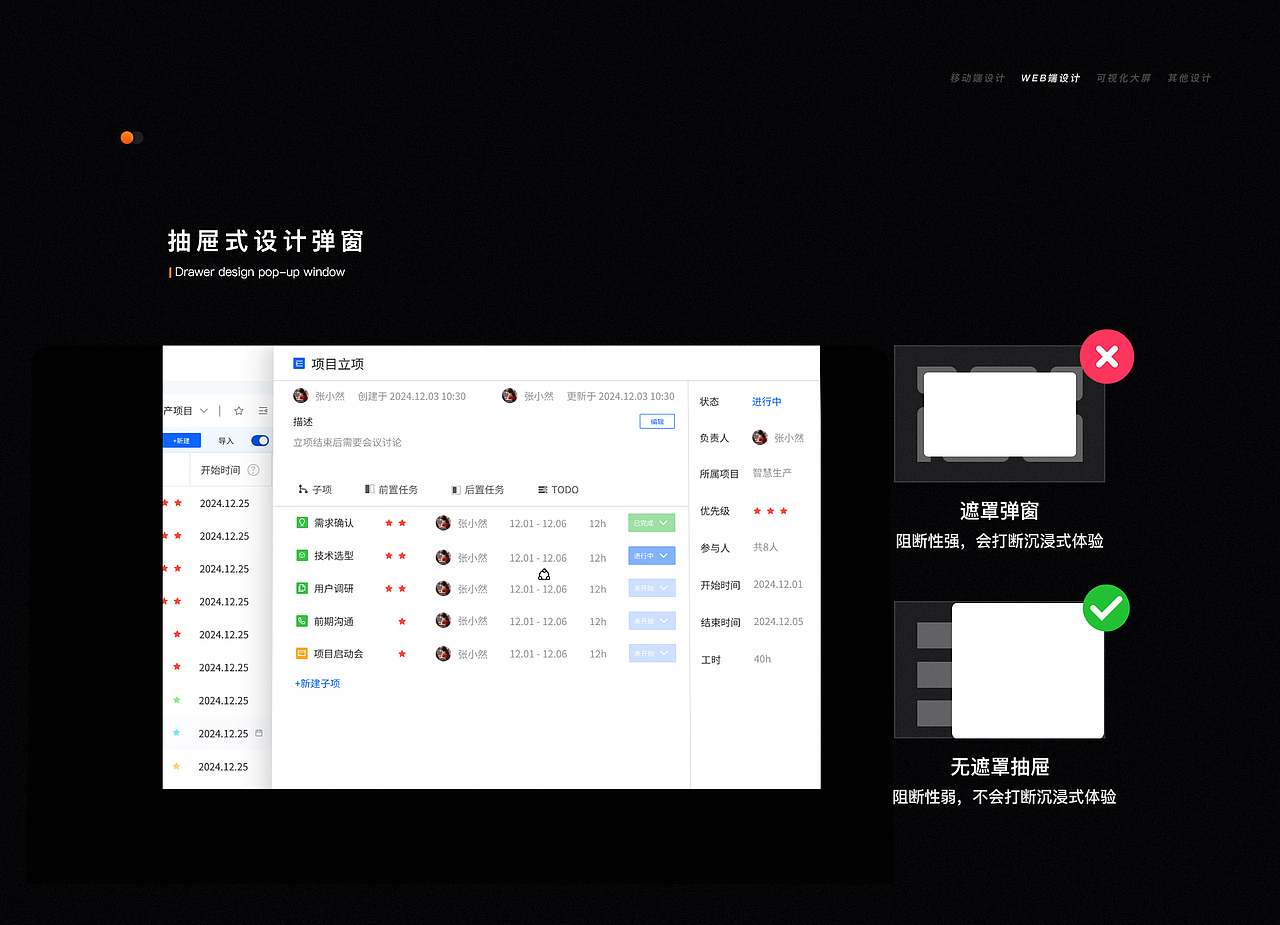This screenshot has height=925, width=1280.
Task: Click assignee avatar in 技术选型 row
Action: (443, 556)
